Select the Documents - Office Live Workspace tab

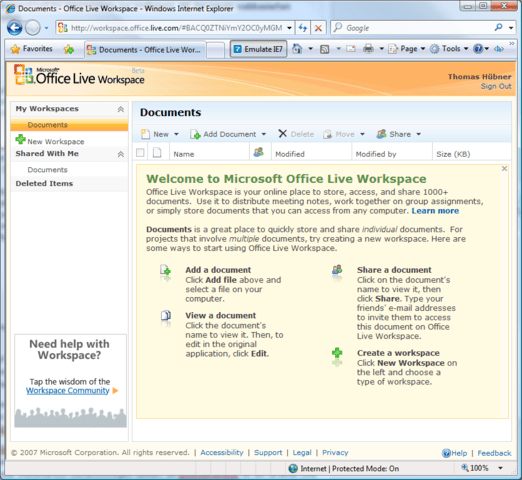click(x=144, y=50)
